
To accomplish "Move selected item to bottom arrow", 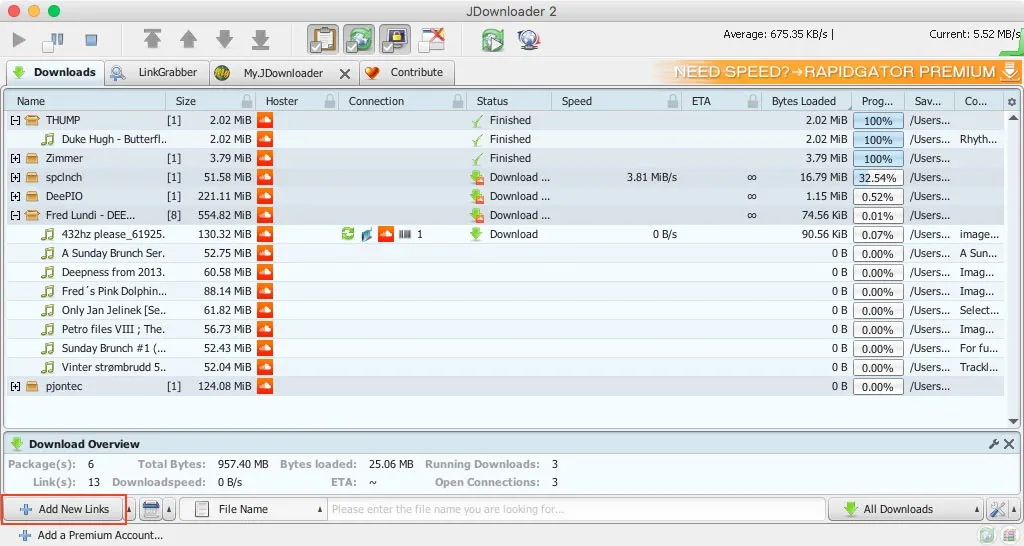I will [x=261, y=39].
